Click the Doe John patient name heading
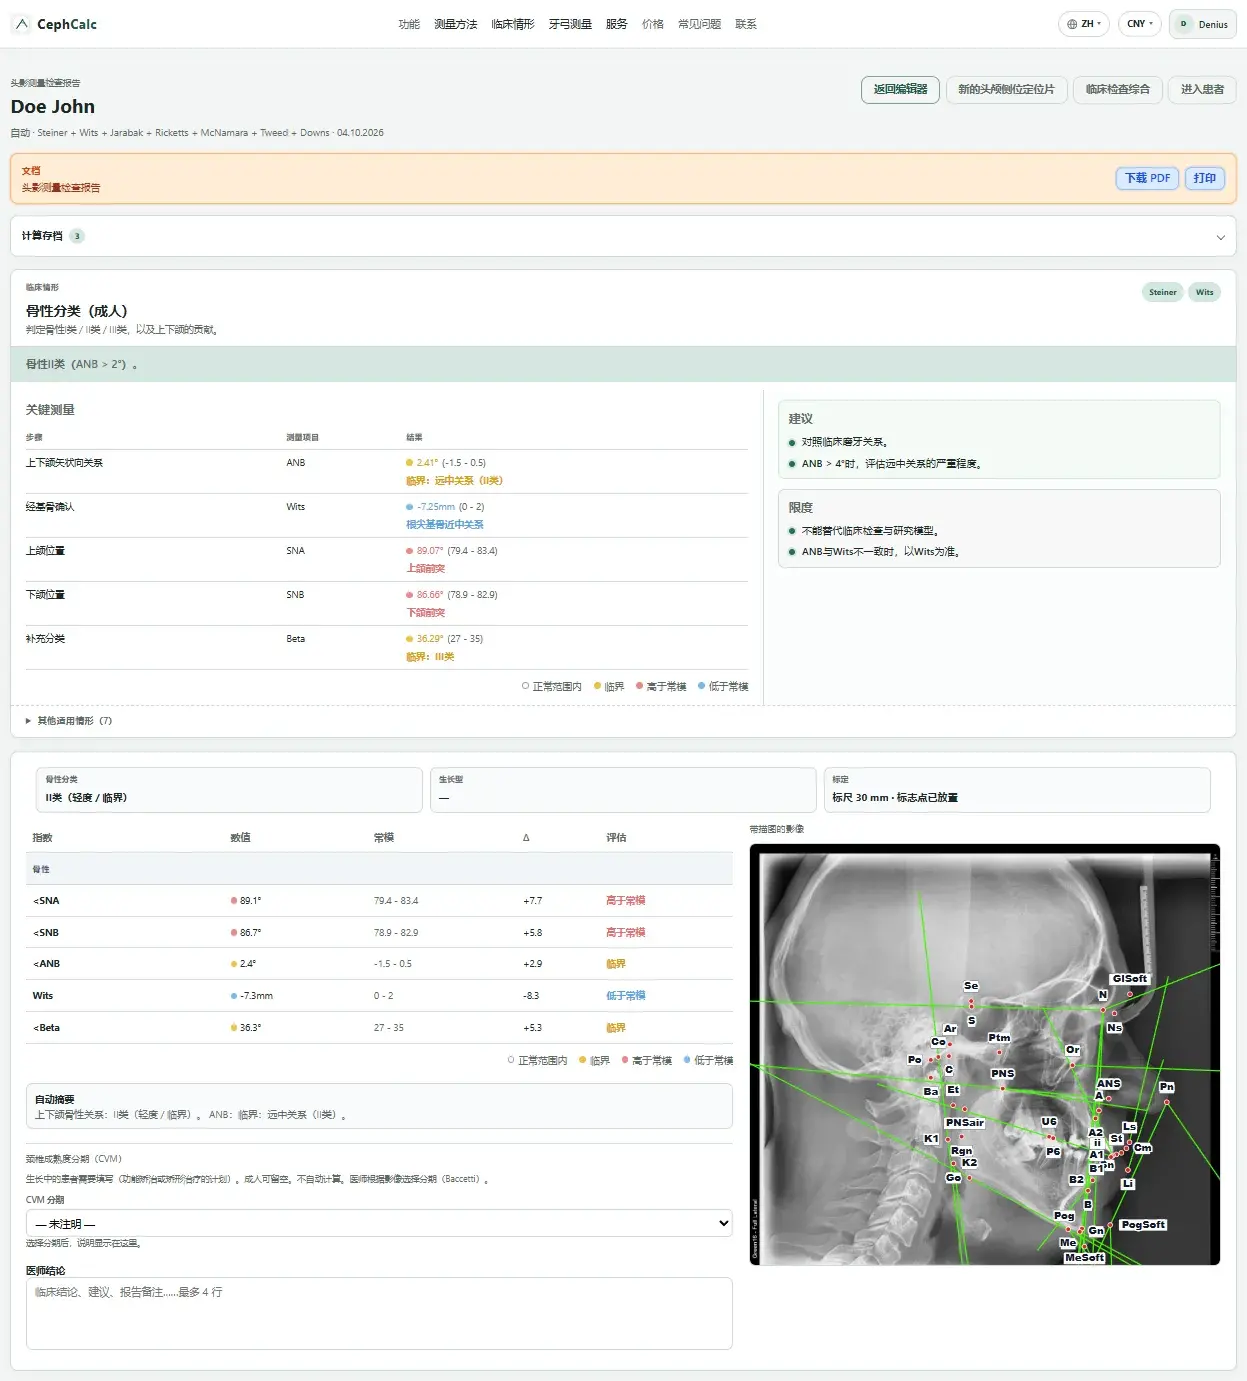This screenshot has height=1381, width=1247. 53,107
